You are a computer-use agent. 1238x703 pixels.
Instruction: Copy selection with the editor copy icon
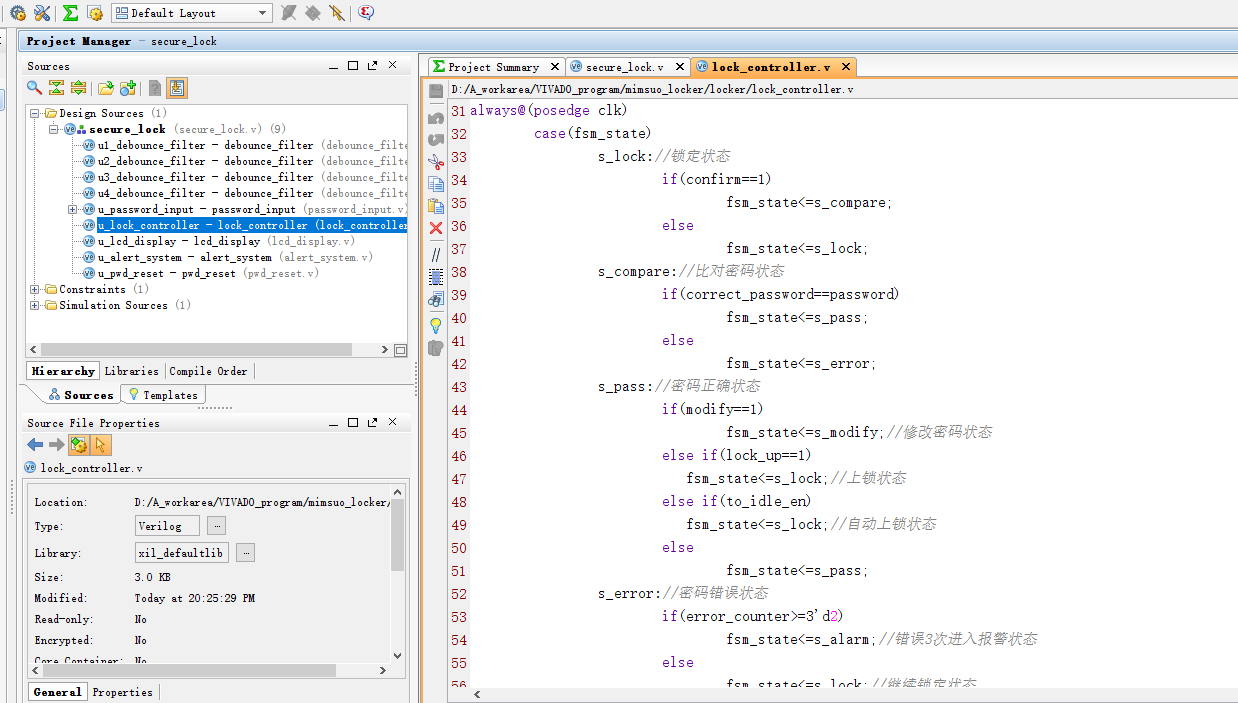point(436,183)
